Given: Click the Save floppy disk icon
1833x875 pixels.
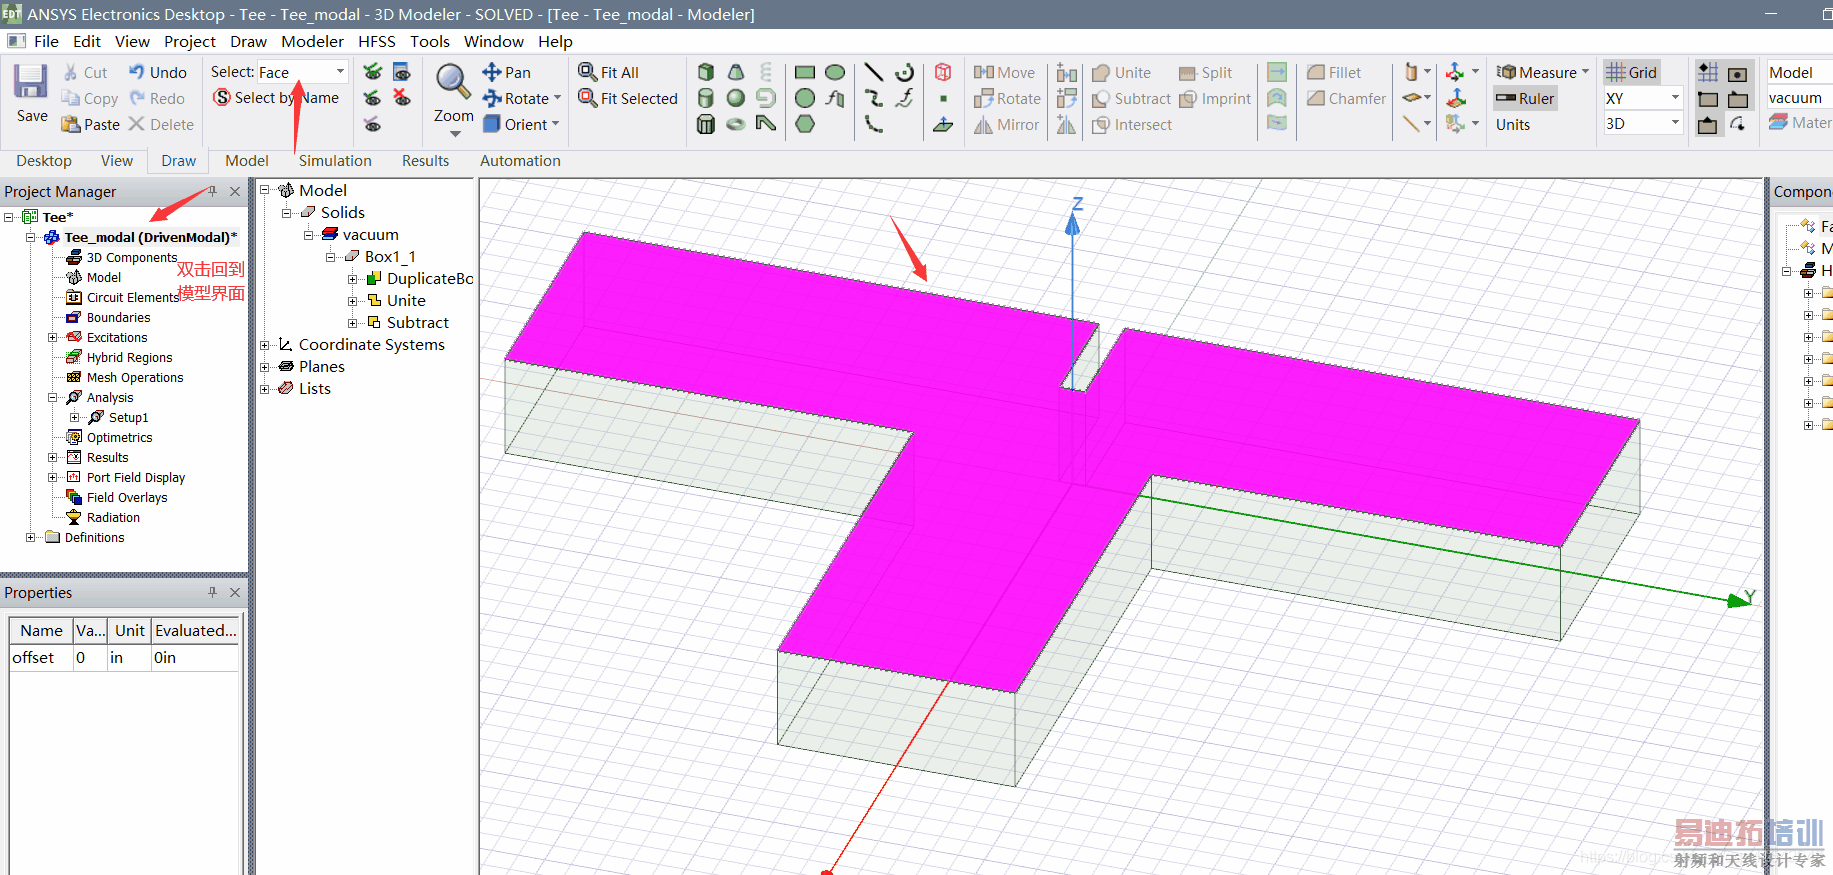Looking at the screenshot, I should [x=31, y=81].
